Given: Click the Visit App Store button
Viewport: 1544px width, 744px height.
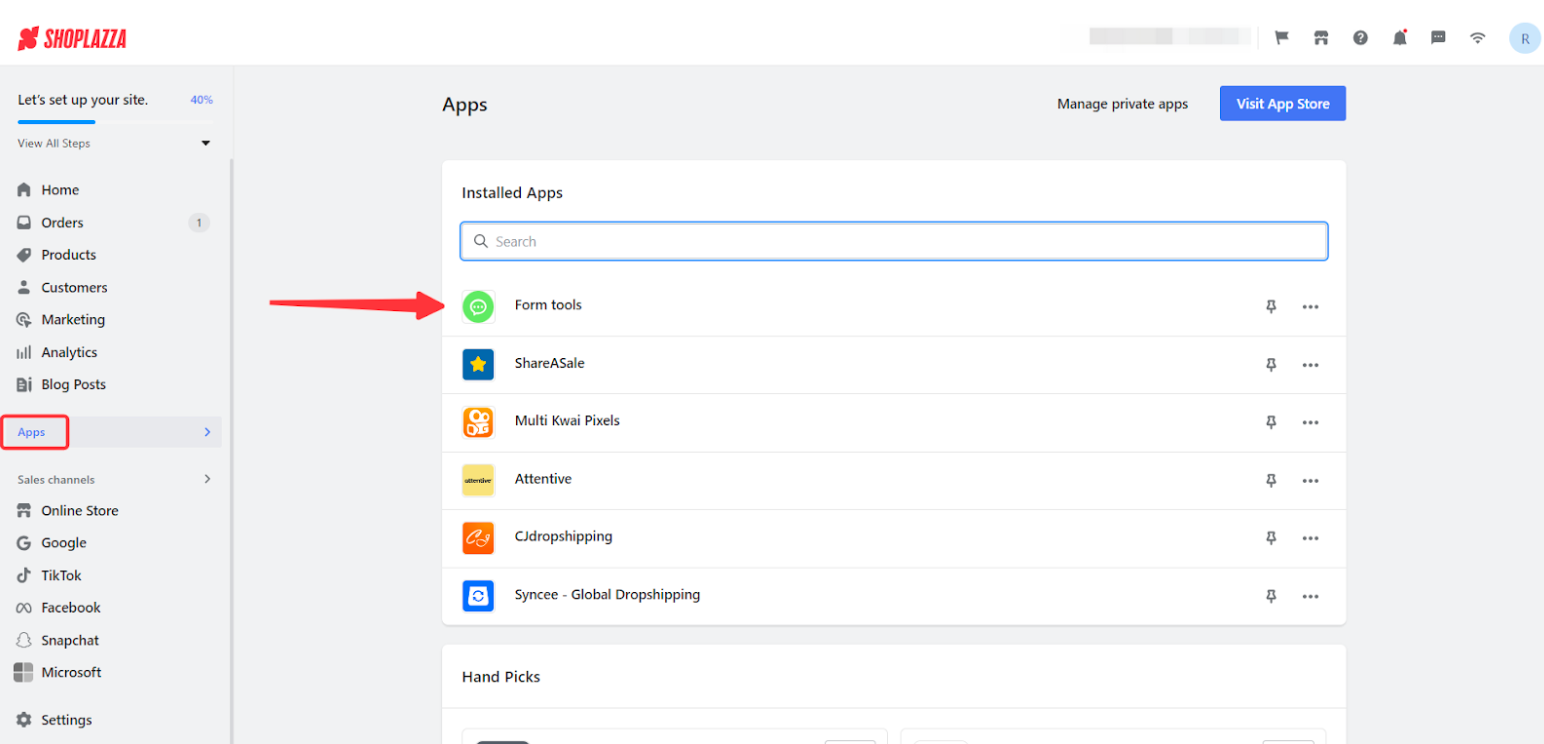Looking at the screenshot, I should (x=1282, y=104).
